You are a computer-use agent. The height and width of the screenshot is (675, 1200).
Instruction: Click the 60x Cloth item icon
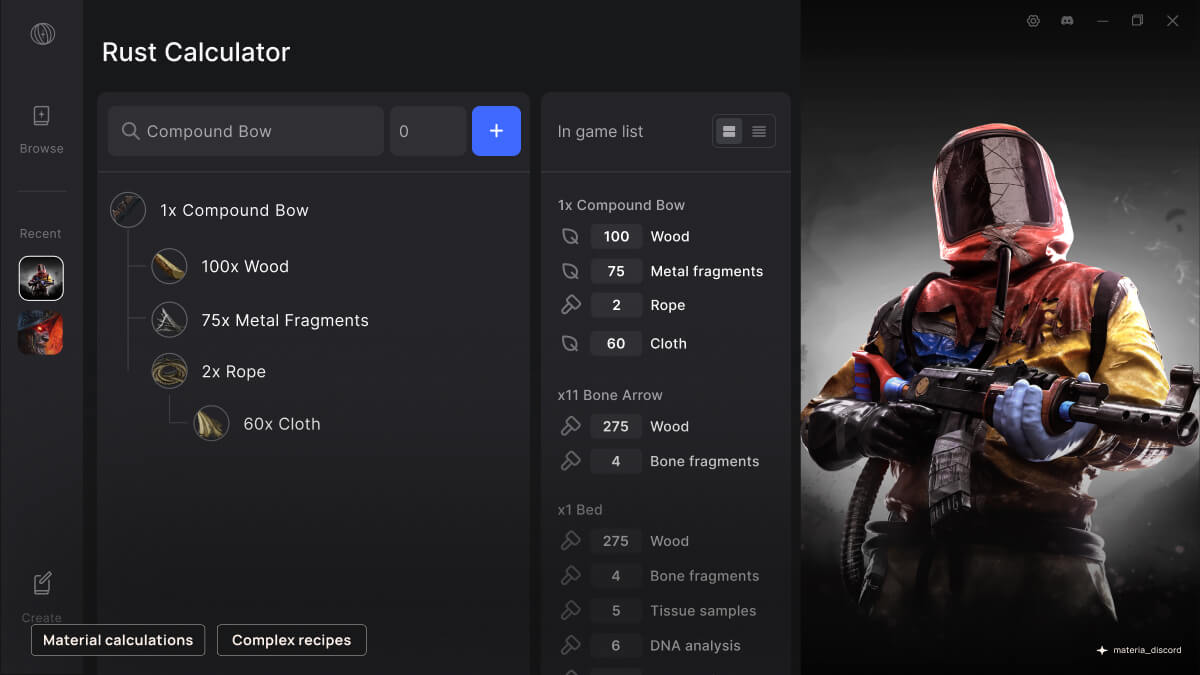pyautogui.click(x=211, y=424)
